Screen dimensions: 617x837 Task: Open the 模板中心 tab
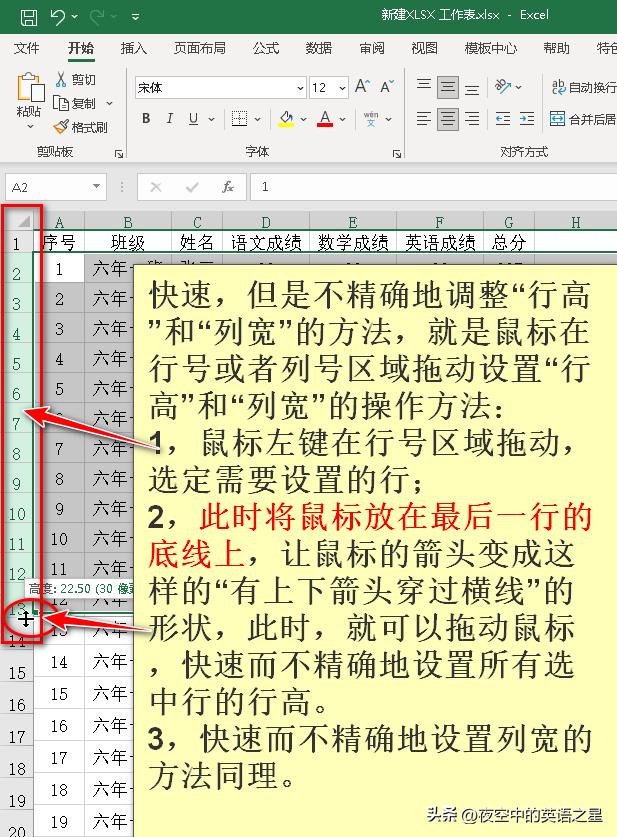click(x=491, y=49)
